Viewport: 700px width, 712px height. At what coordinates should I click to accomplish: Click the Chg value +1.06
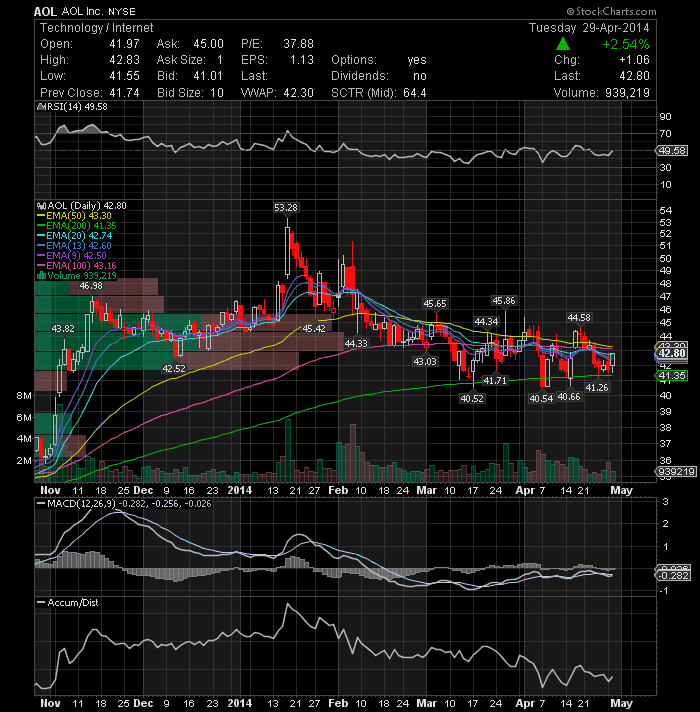[634, 59]
